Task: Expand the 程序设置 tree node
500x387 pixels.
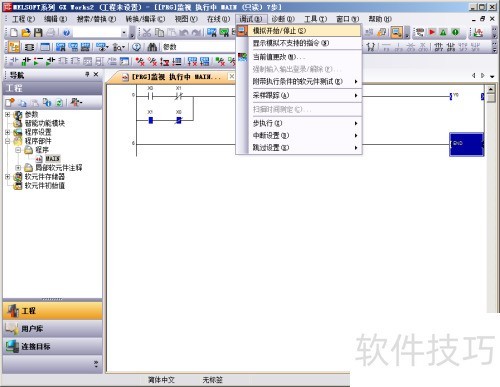Action: coord(7,132)
